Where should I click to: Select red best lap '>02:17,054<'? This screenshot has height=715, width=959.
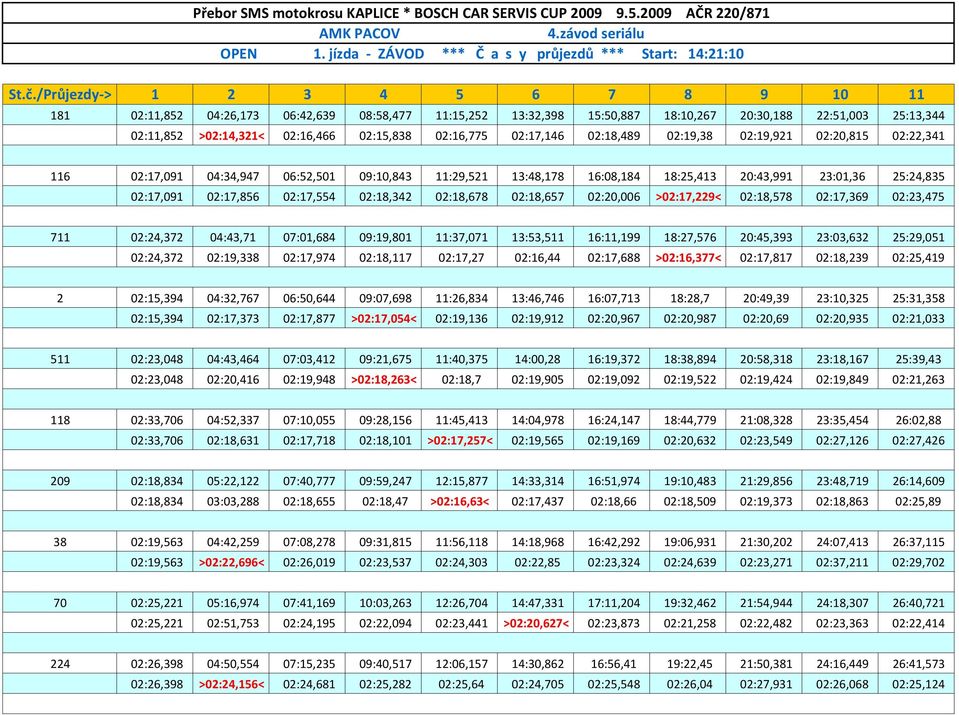point(383,319)
